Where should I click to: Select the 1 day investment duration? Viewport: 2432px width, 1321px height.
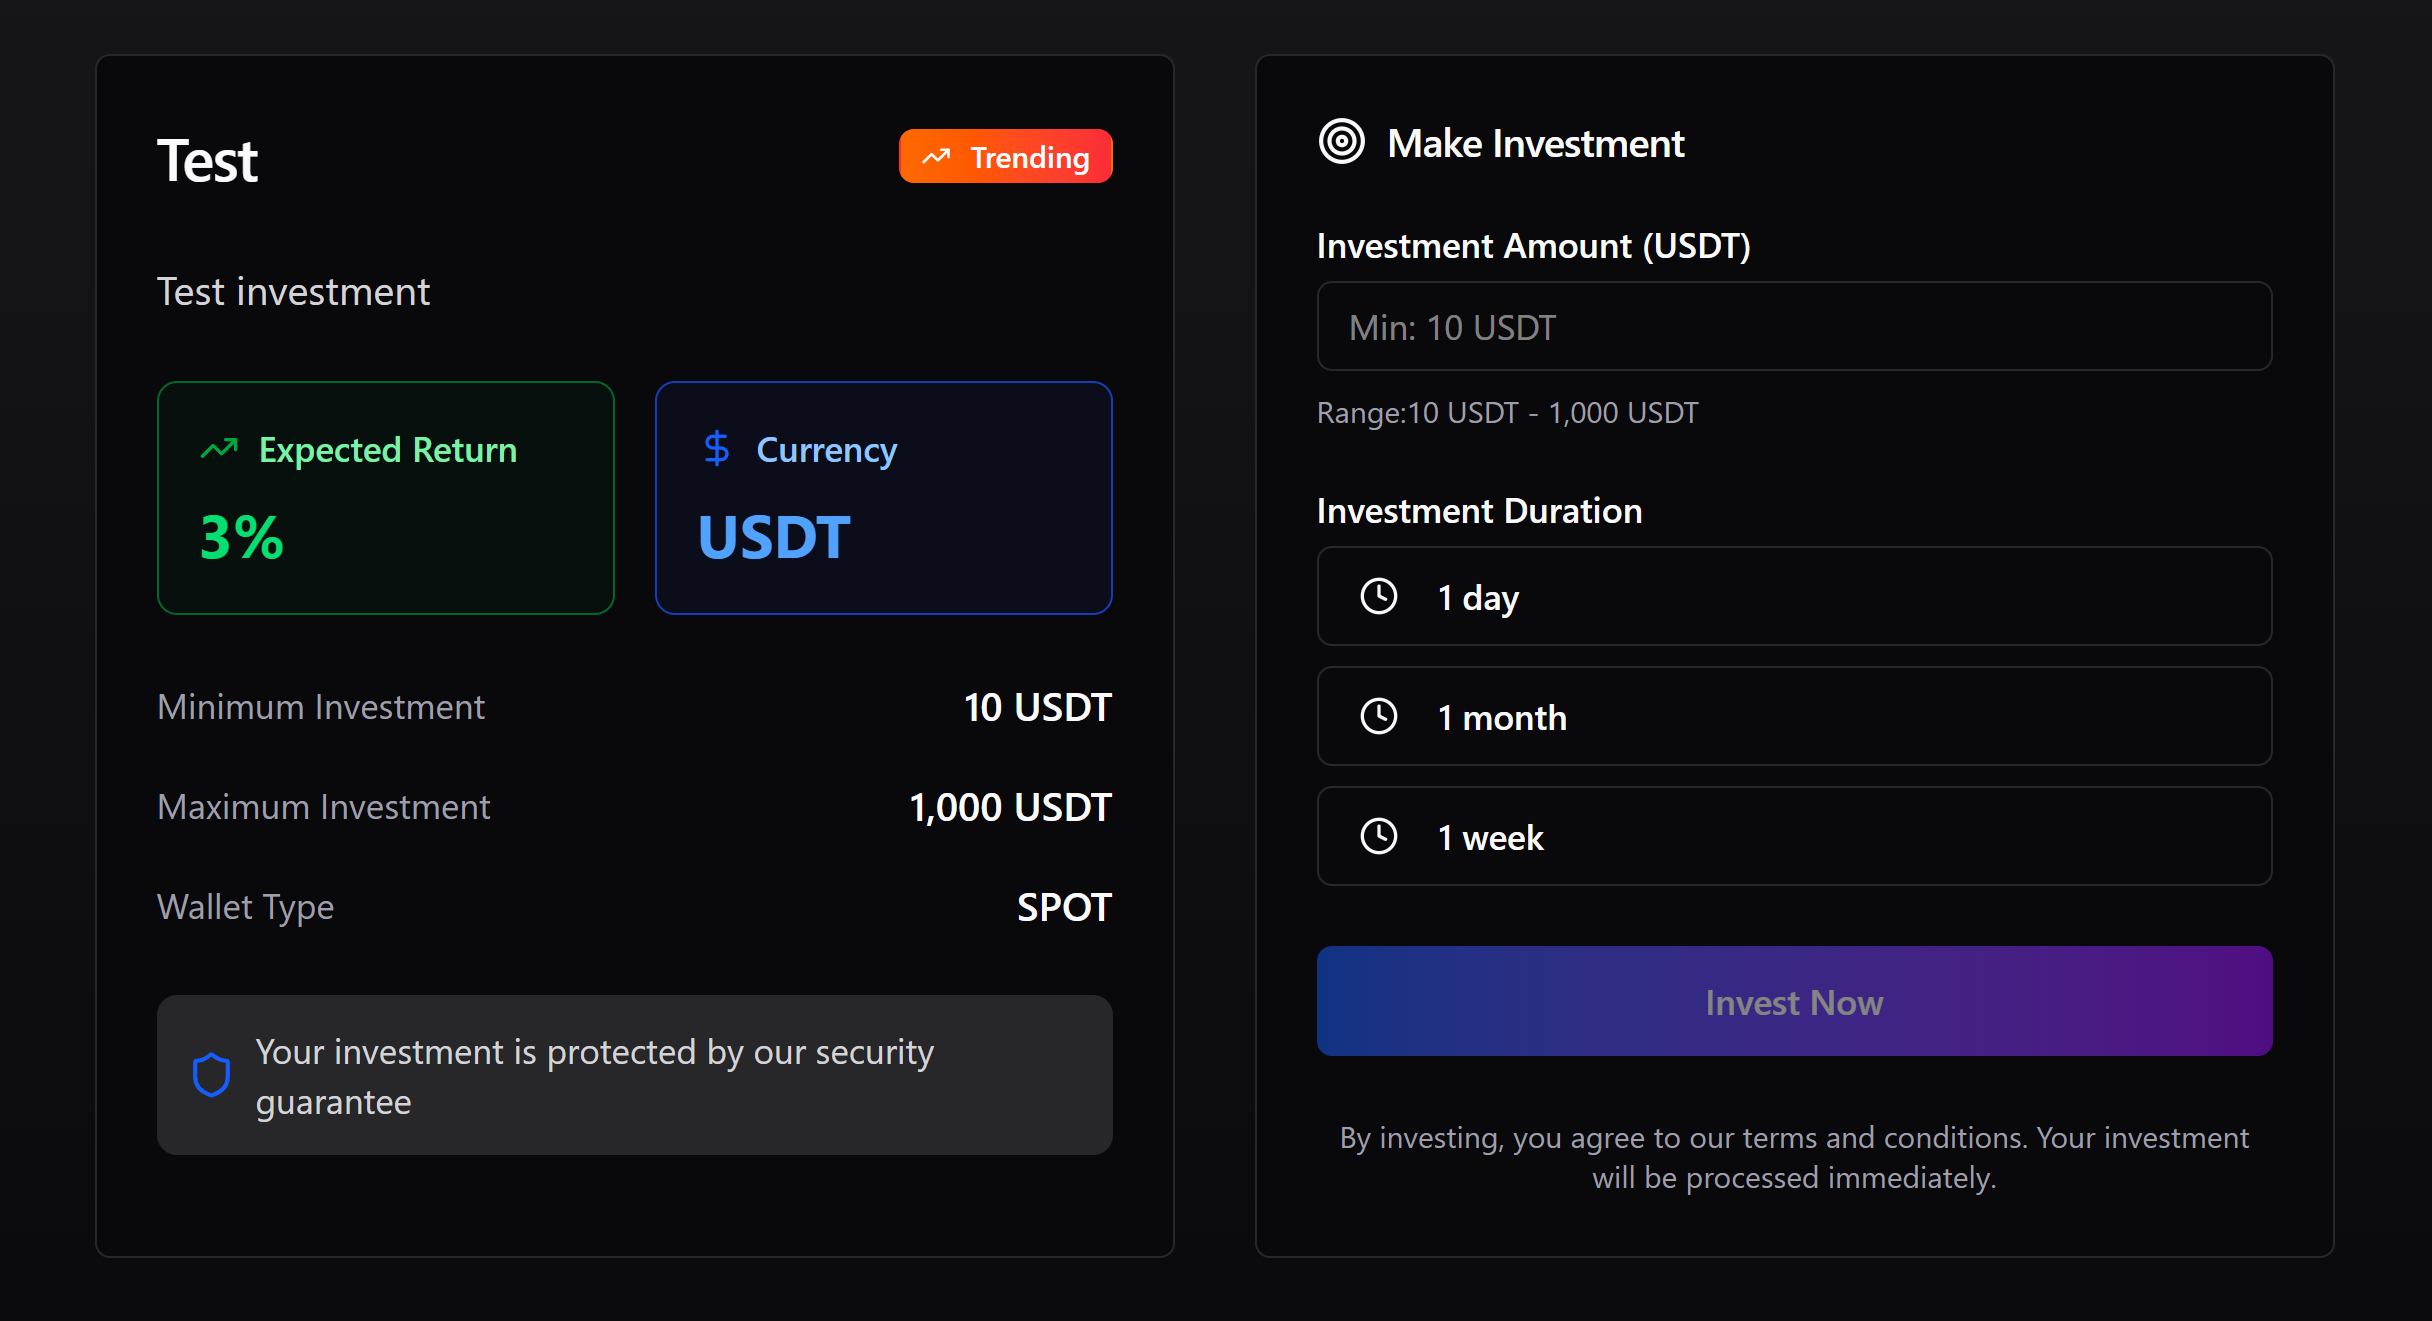pos(1793,596)
